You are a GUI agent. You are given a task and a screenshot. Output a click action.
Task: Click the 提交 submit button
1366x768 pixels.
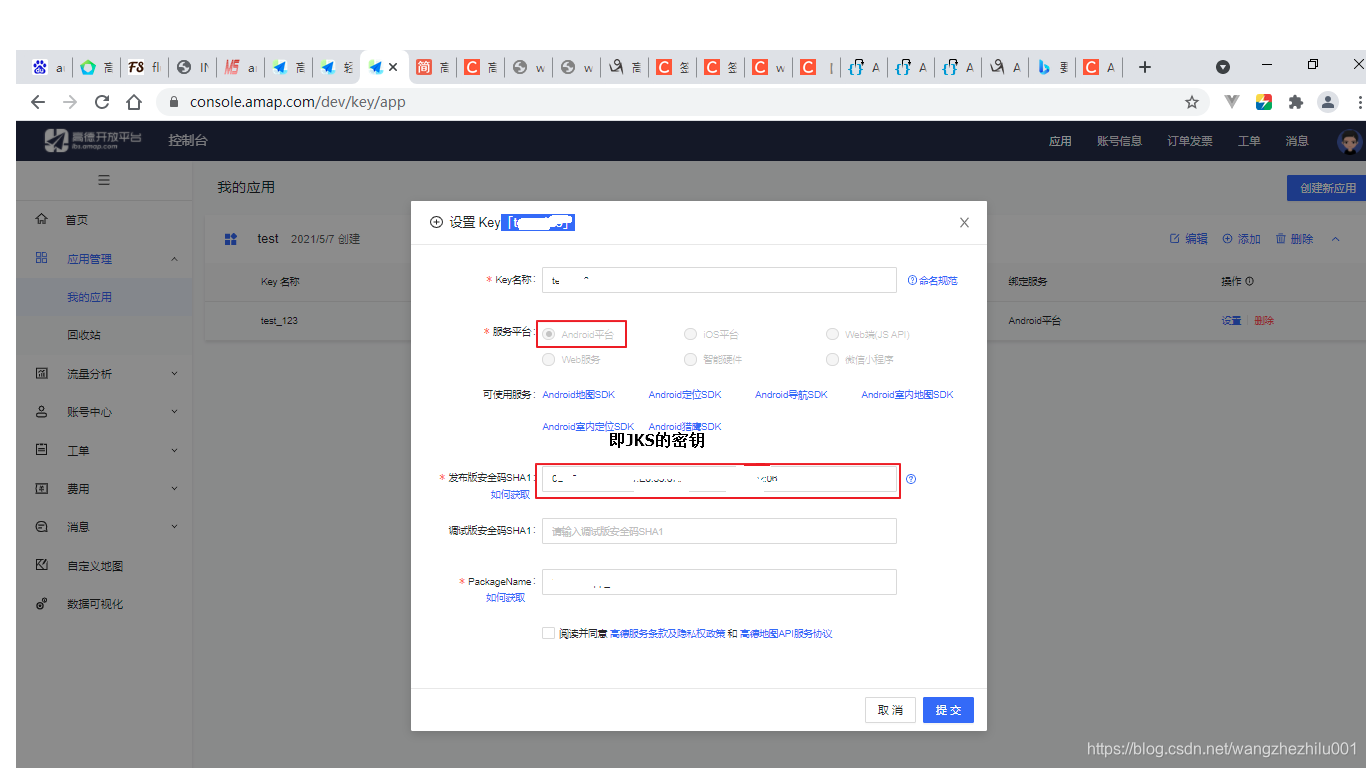tap(947, 710)
